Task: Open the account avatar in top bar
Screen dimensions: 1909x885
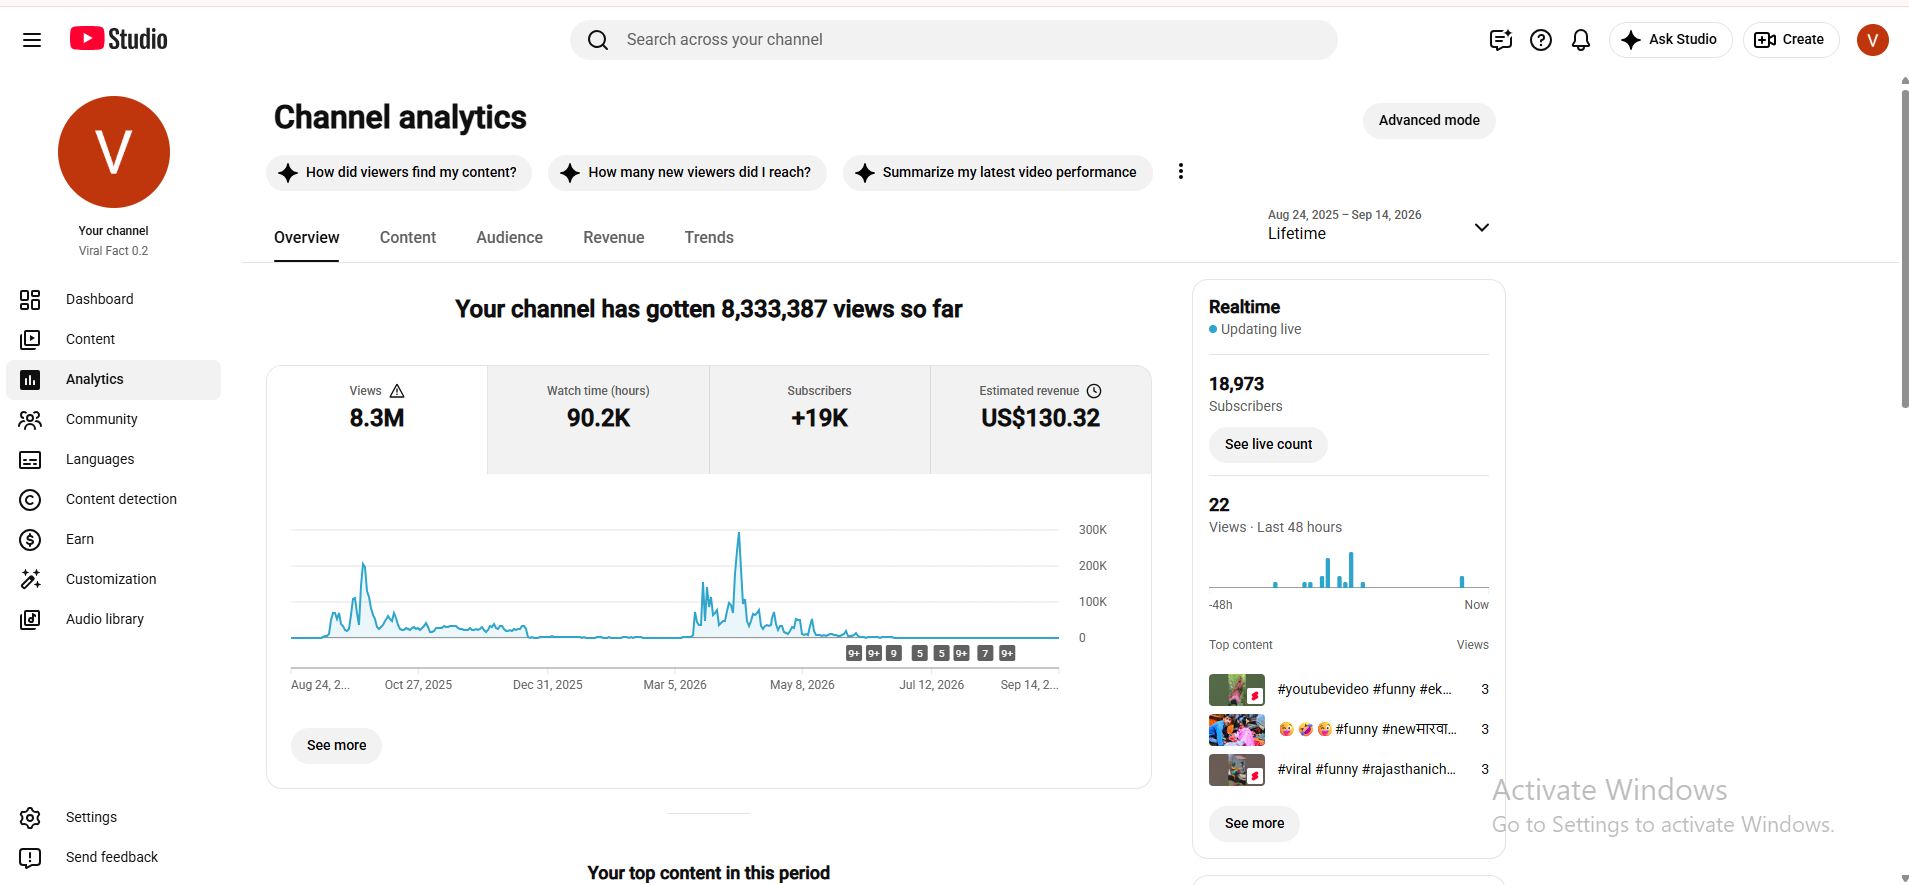Action: [x=1872, y=40]
